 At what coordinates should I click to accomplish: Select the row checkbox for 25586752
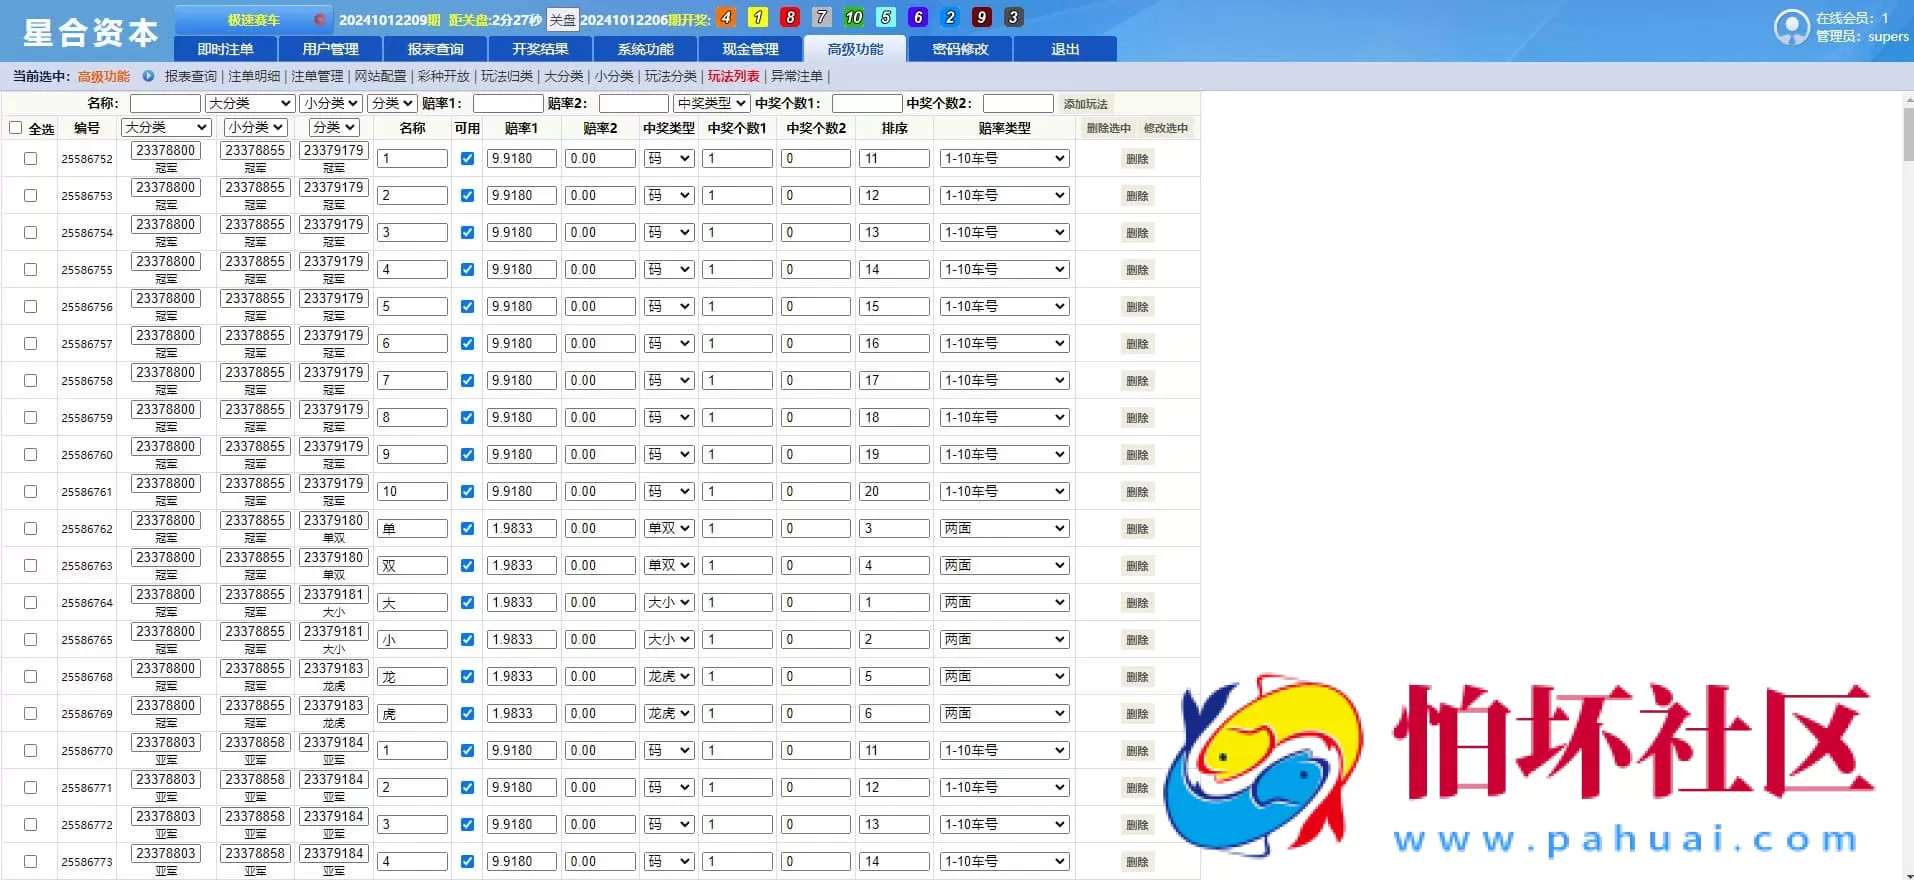click(x=30, y=159)
